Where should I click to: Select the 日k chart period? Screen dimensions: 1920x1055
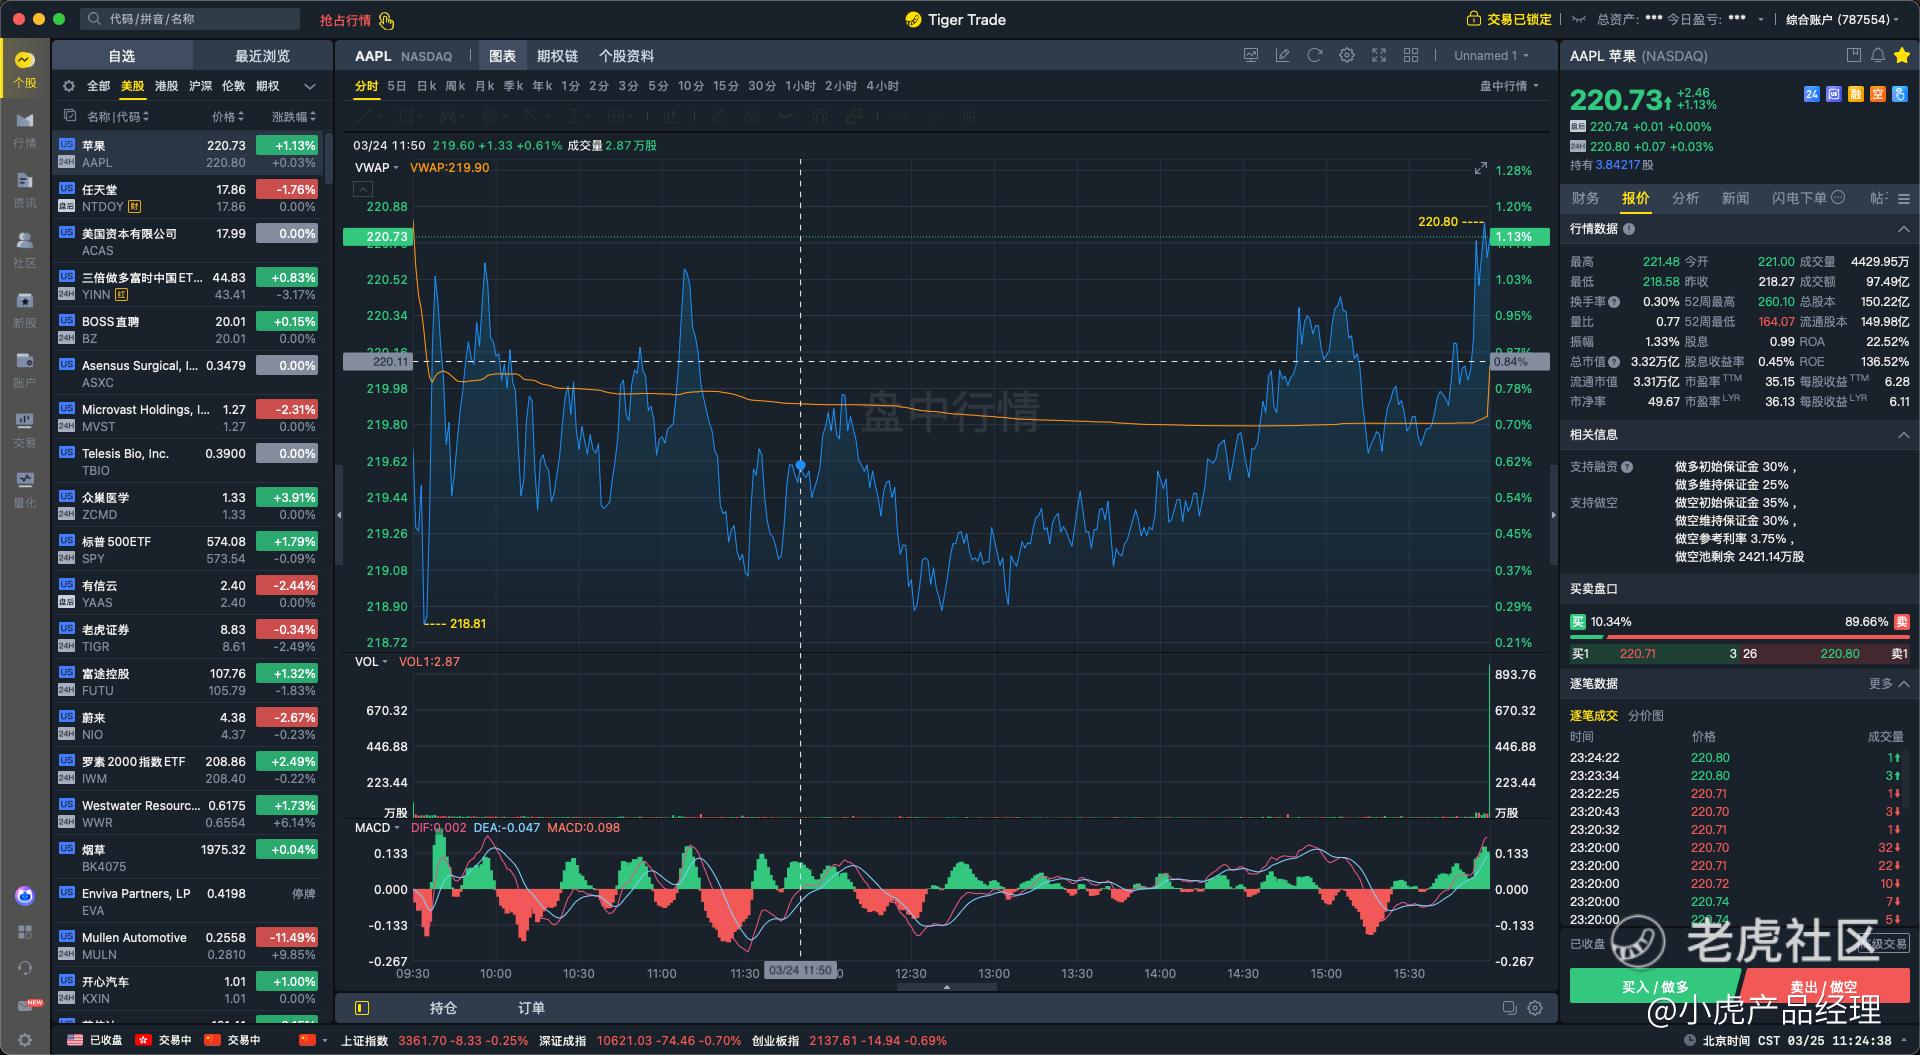[427, 86]
